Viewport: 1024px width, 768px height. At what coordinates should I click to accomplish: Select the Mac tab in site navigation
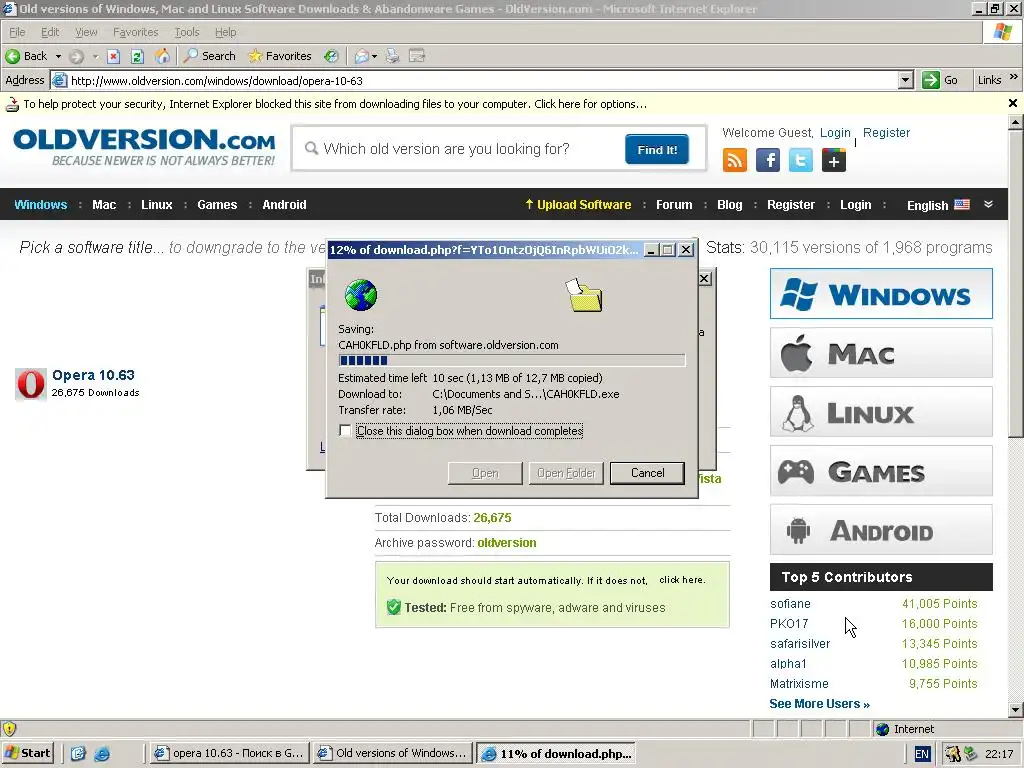pos(104,204)
